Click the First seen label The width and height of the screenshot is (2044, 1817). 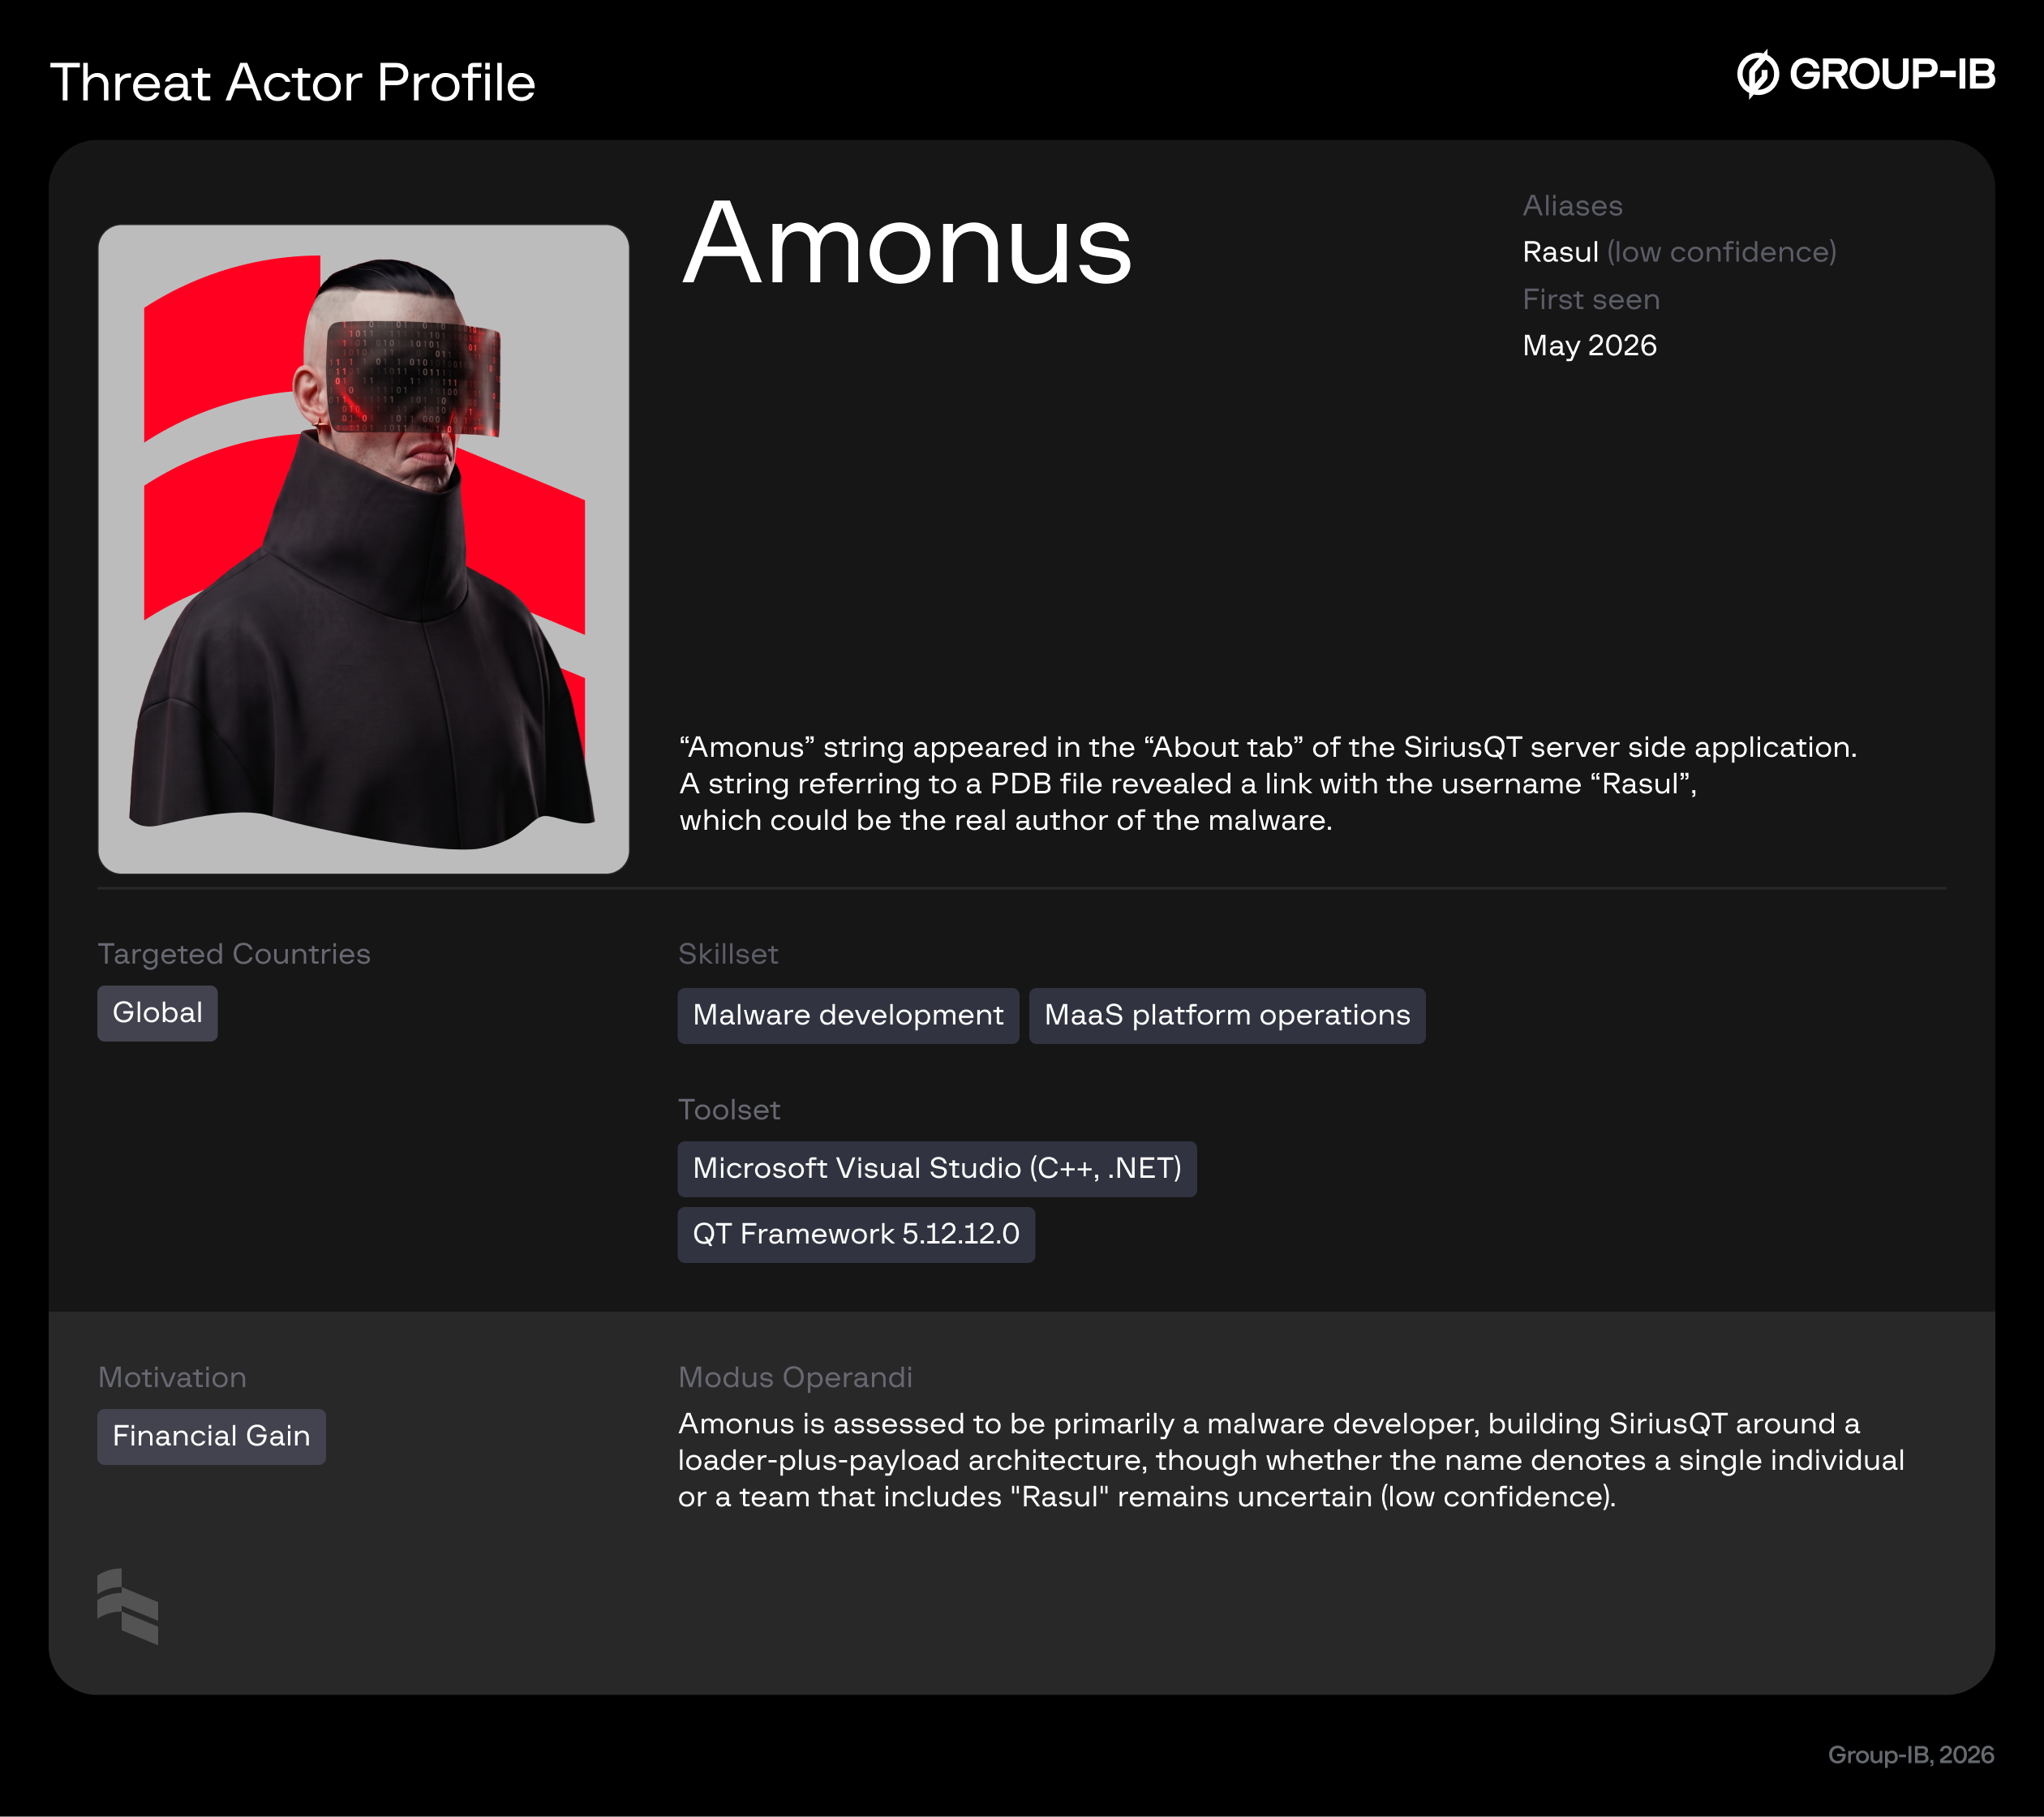(1591, 300)
